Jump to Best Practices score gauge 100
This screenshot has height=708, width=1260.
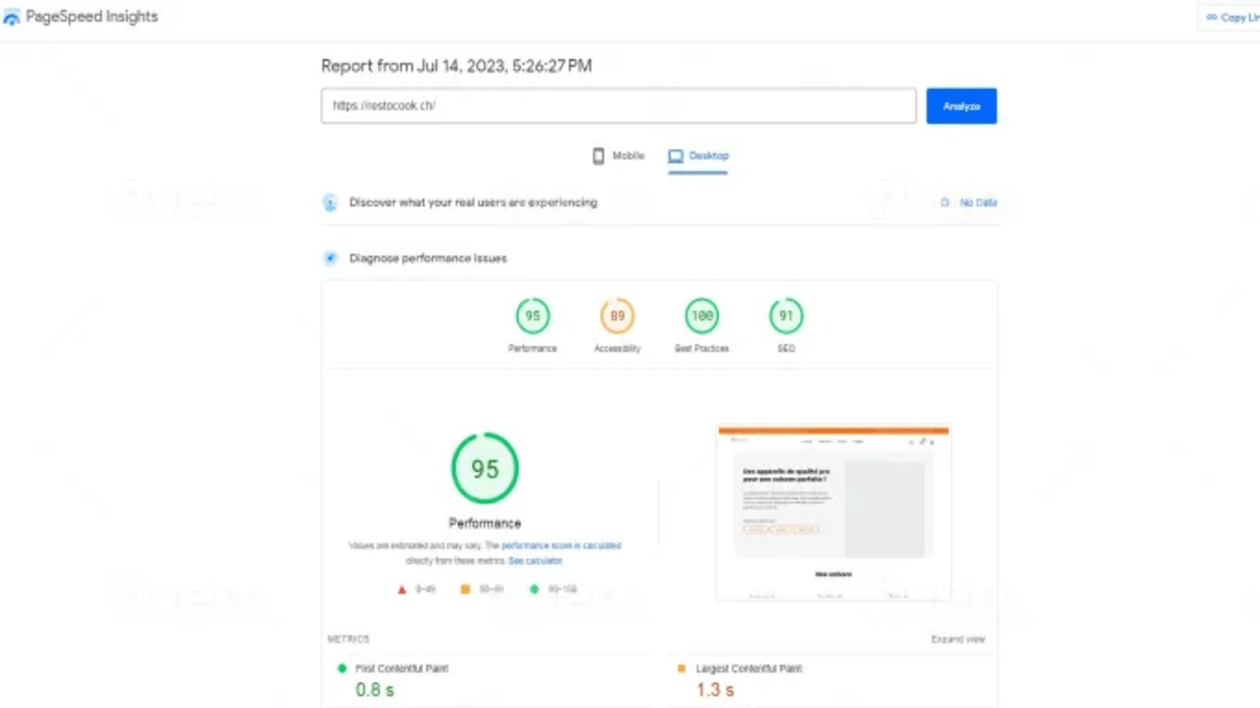[x=702, y=316]
